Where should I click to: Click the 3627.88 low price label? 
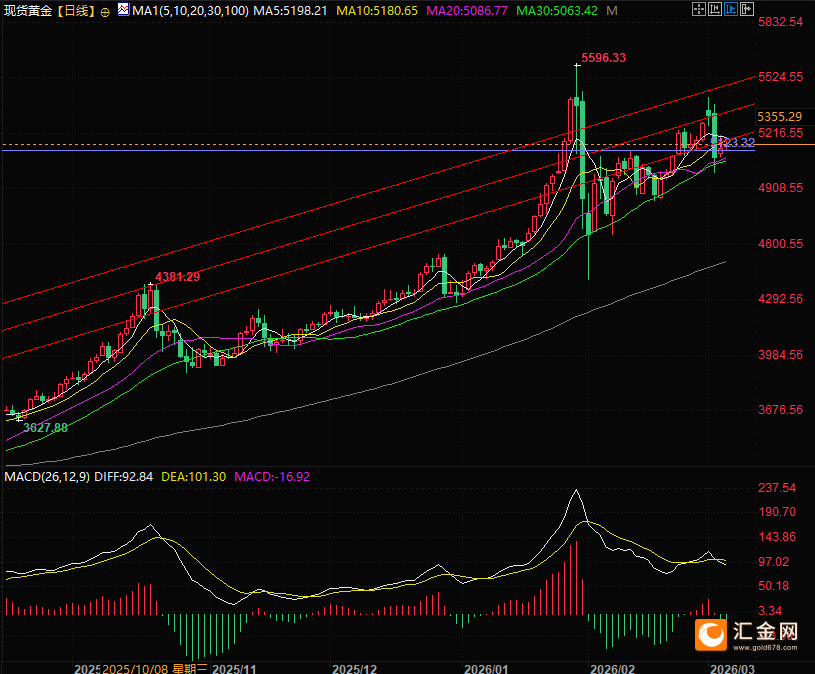46,428
